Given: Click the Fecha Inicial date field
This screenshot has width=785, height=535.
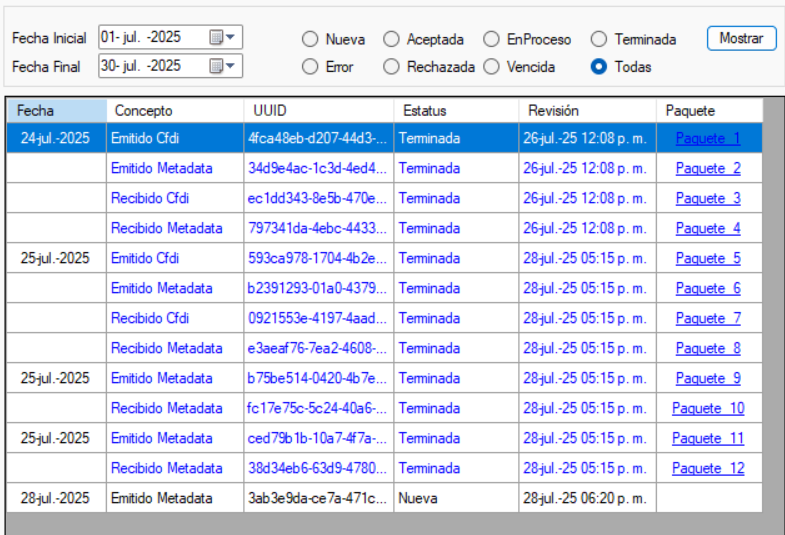Looking at the screenshot, I should [x=170, y=37].
